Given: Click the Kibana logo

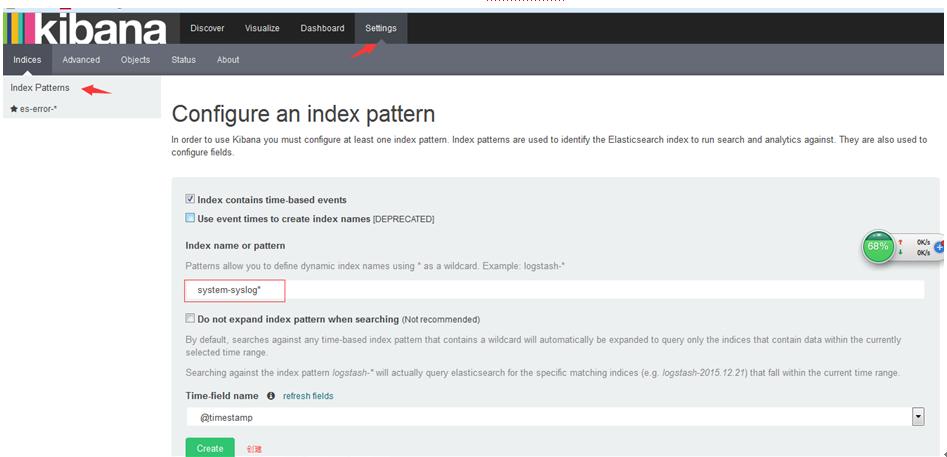Looking at the screenshot, I should [x=85, y=28].
